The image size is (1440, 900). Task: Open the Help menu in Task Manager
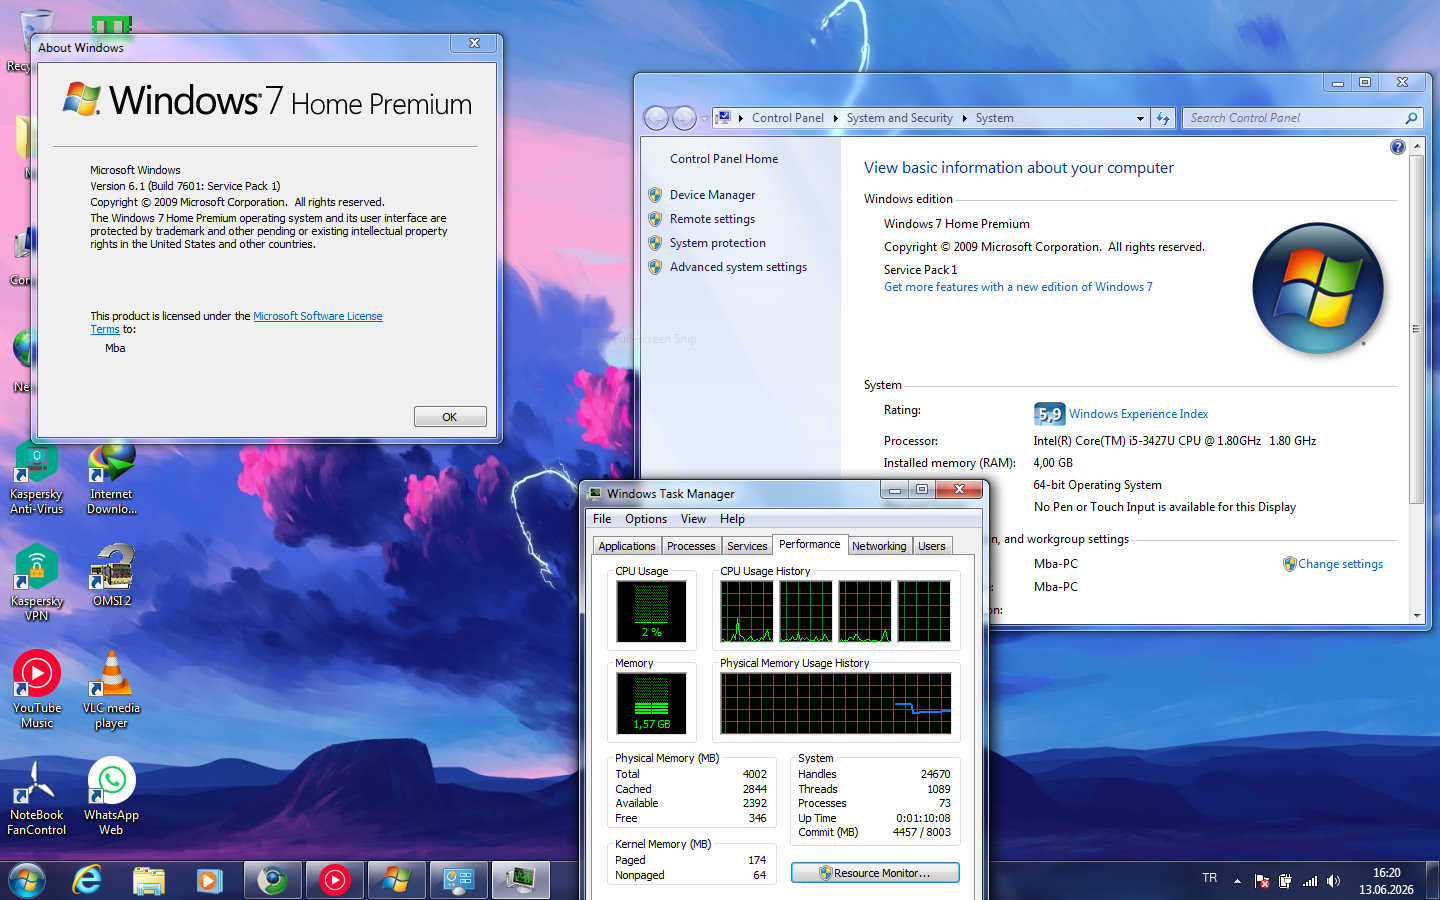coord(732,519)
